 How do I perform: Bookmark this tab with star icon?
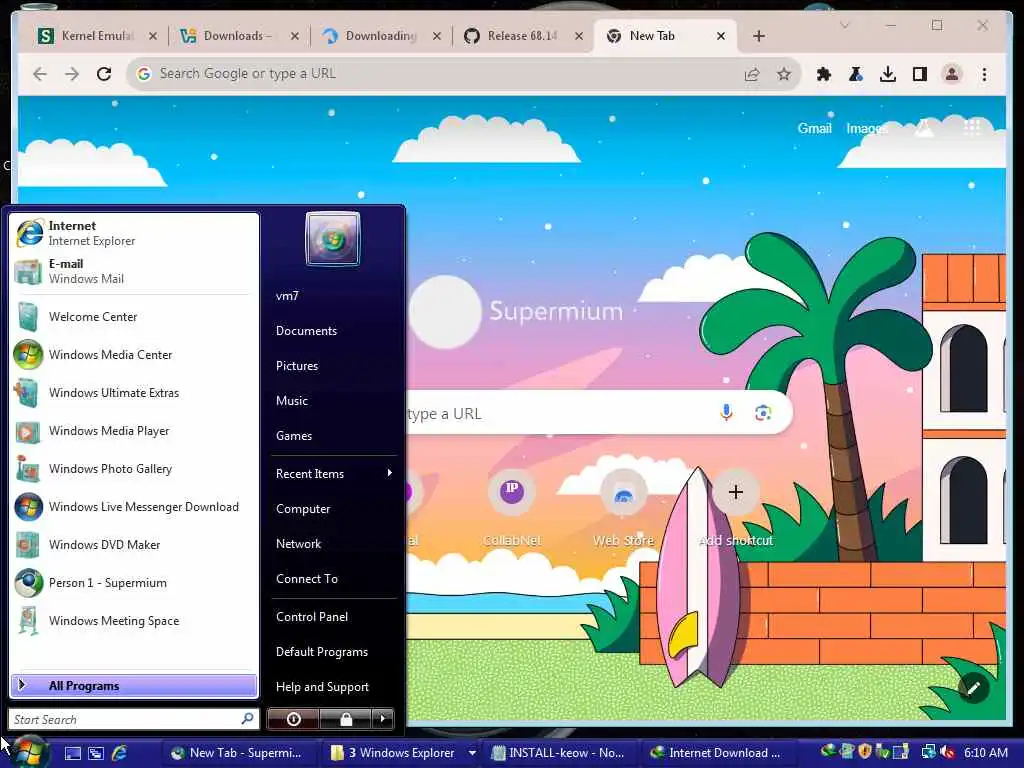[x=784, y=74]
